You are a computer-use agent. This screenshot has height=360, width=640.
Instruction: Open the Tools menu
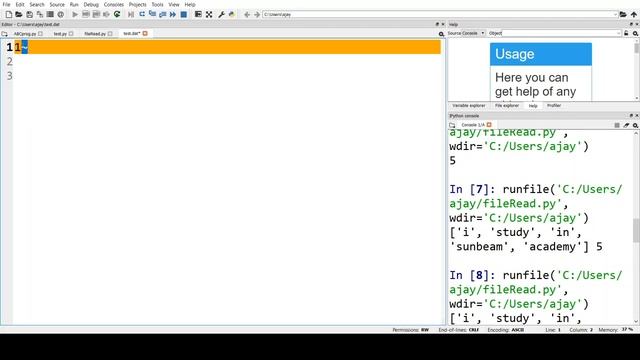157,4
